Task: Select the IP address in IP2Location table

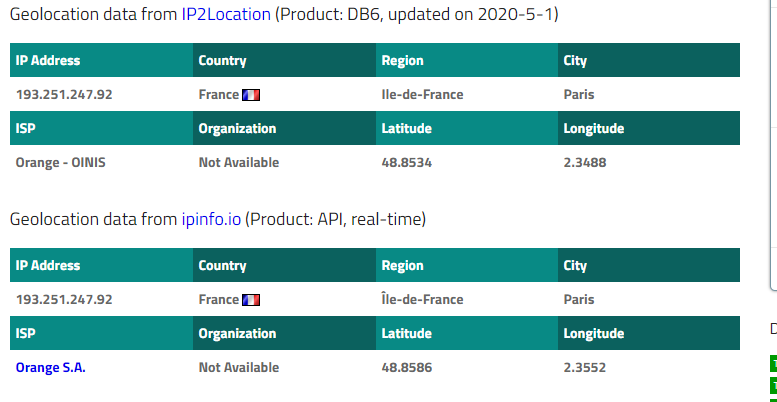Action: 64,94
